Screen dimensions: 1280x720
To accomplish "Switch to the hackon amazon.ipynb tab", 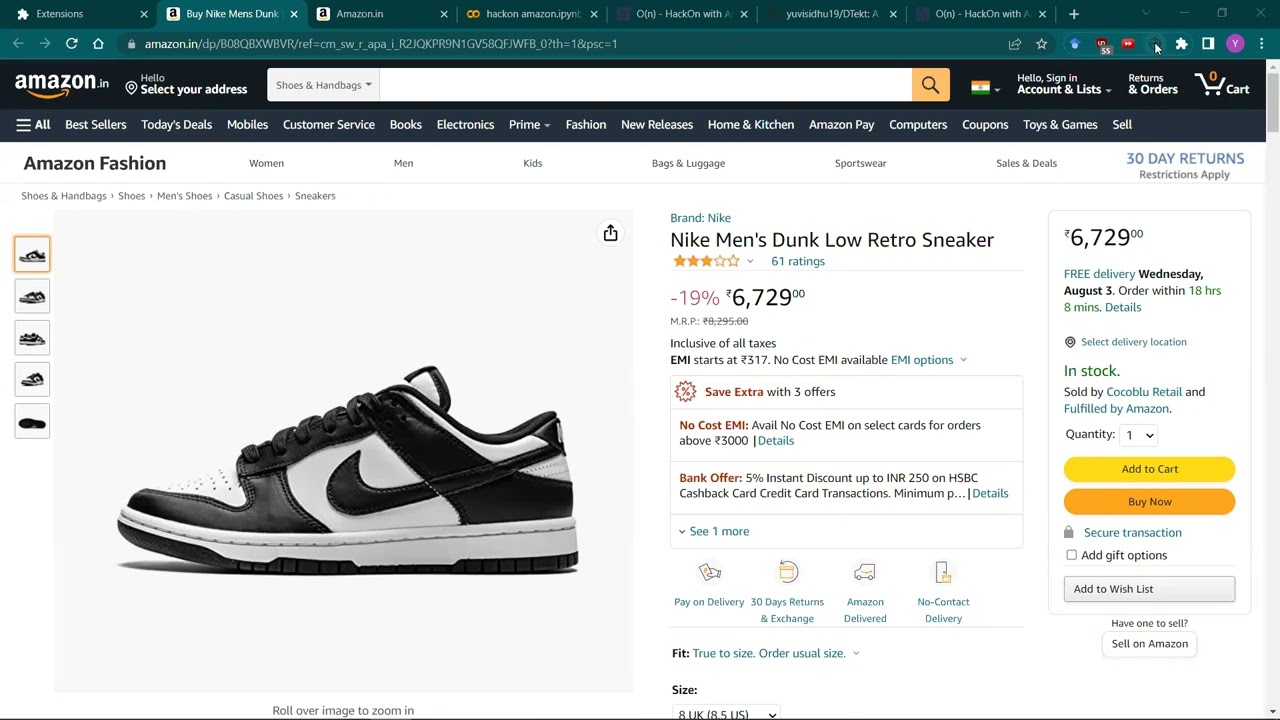I will point(531,14).
